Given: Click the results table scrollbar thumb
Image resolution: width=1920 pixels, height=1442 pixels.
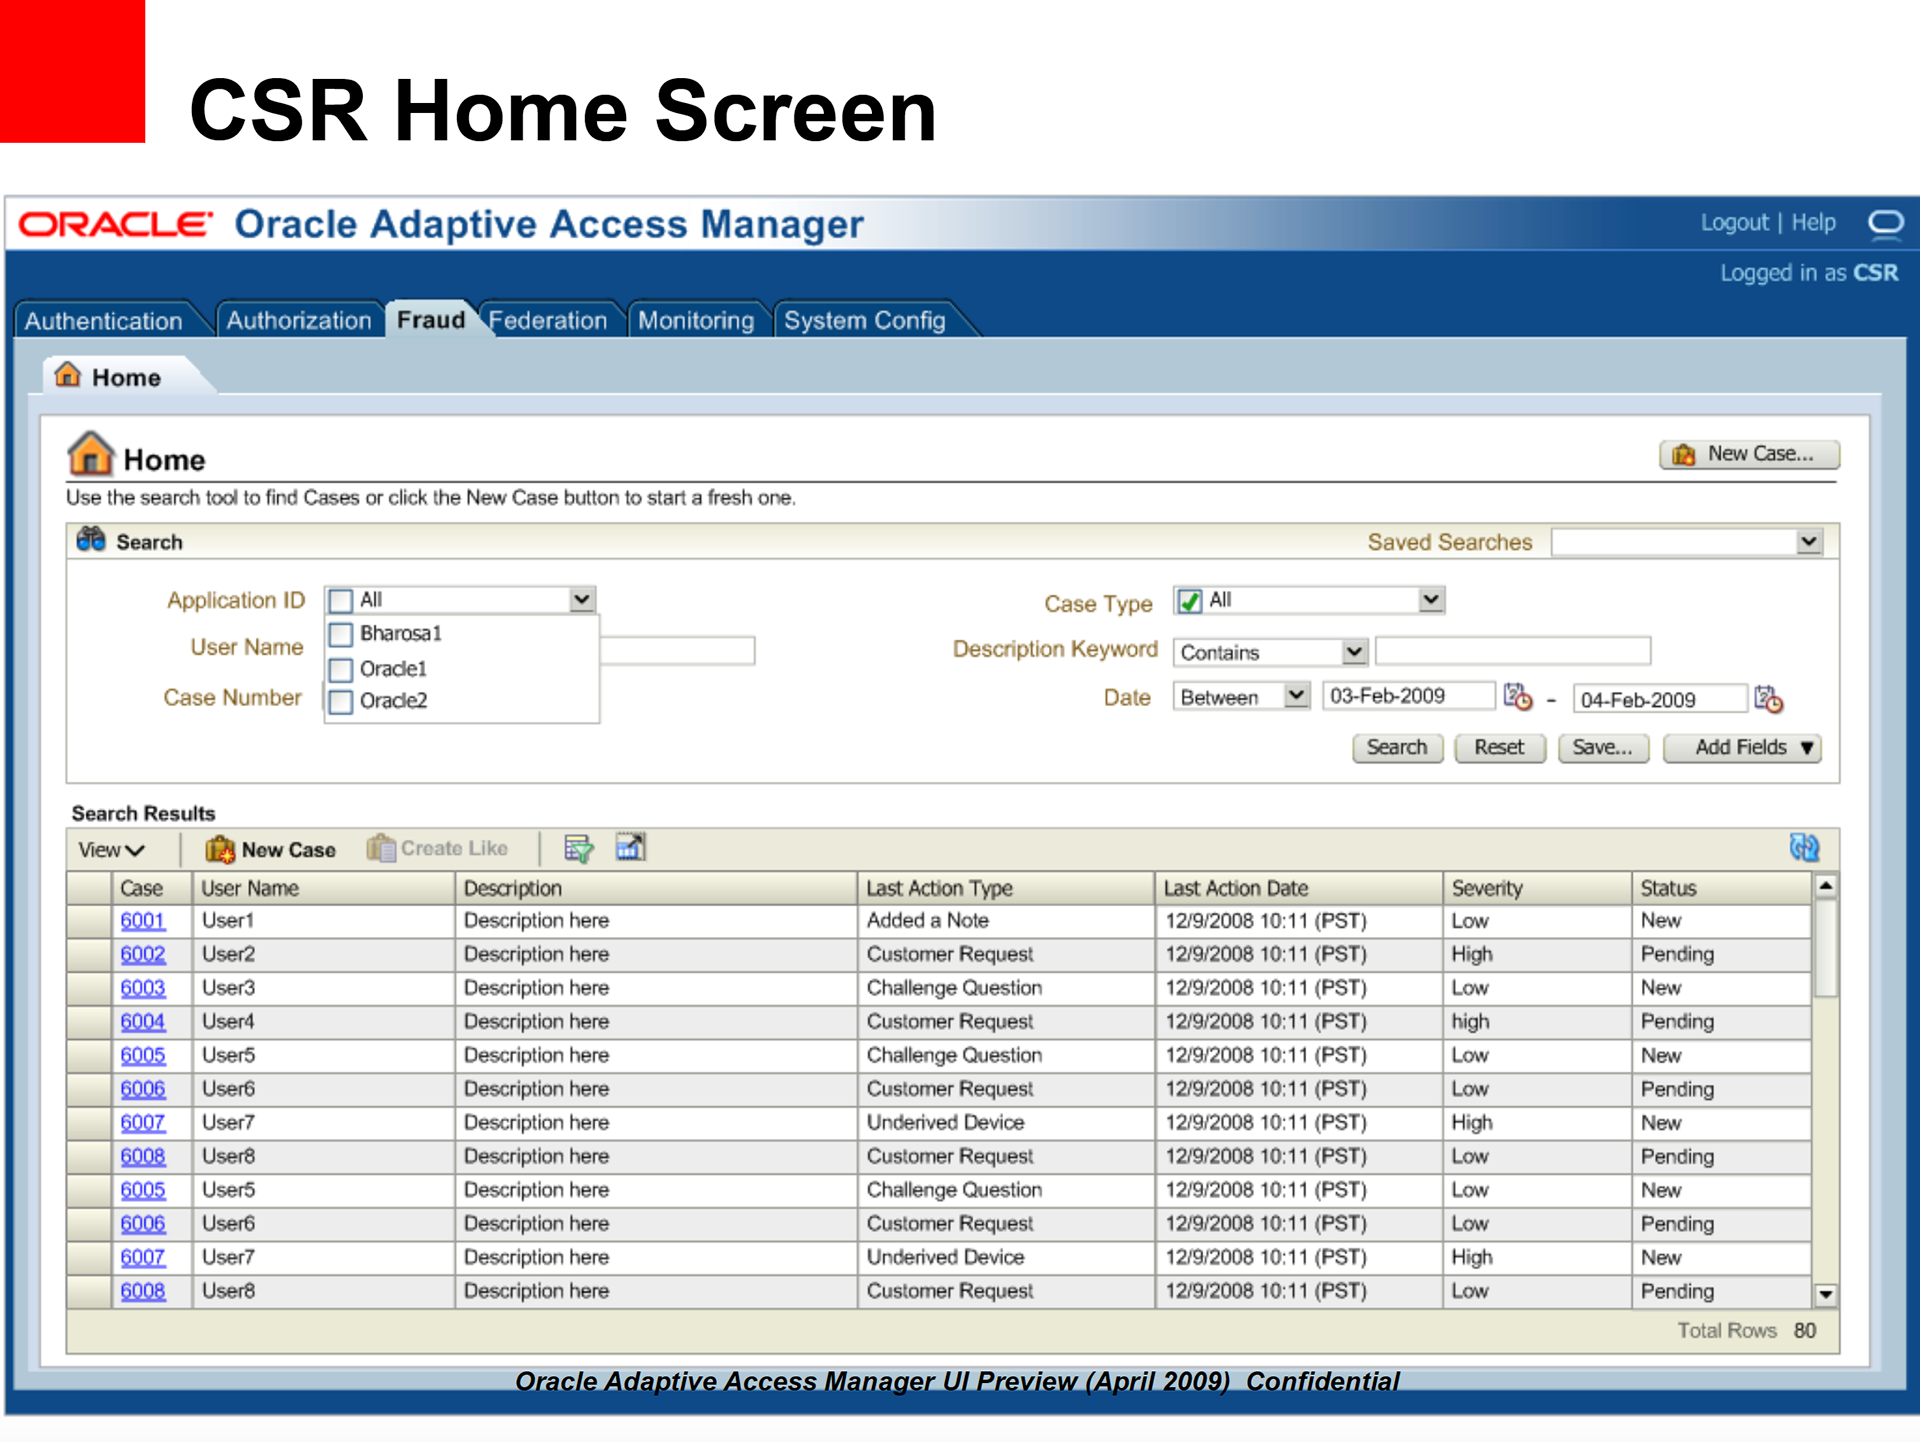Looking at the screenshot, I should (1825, 948).
